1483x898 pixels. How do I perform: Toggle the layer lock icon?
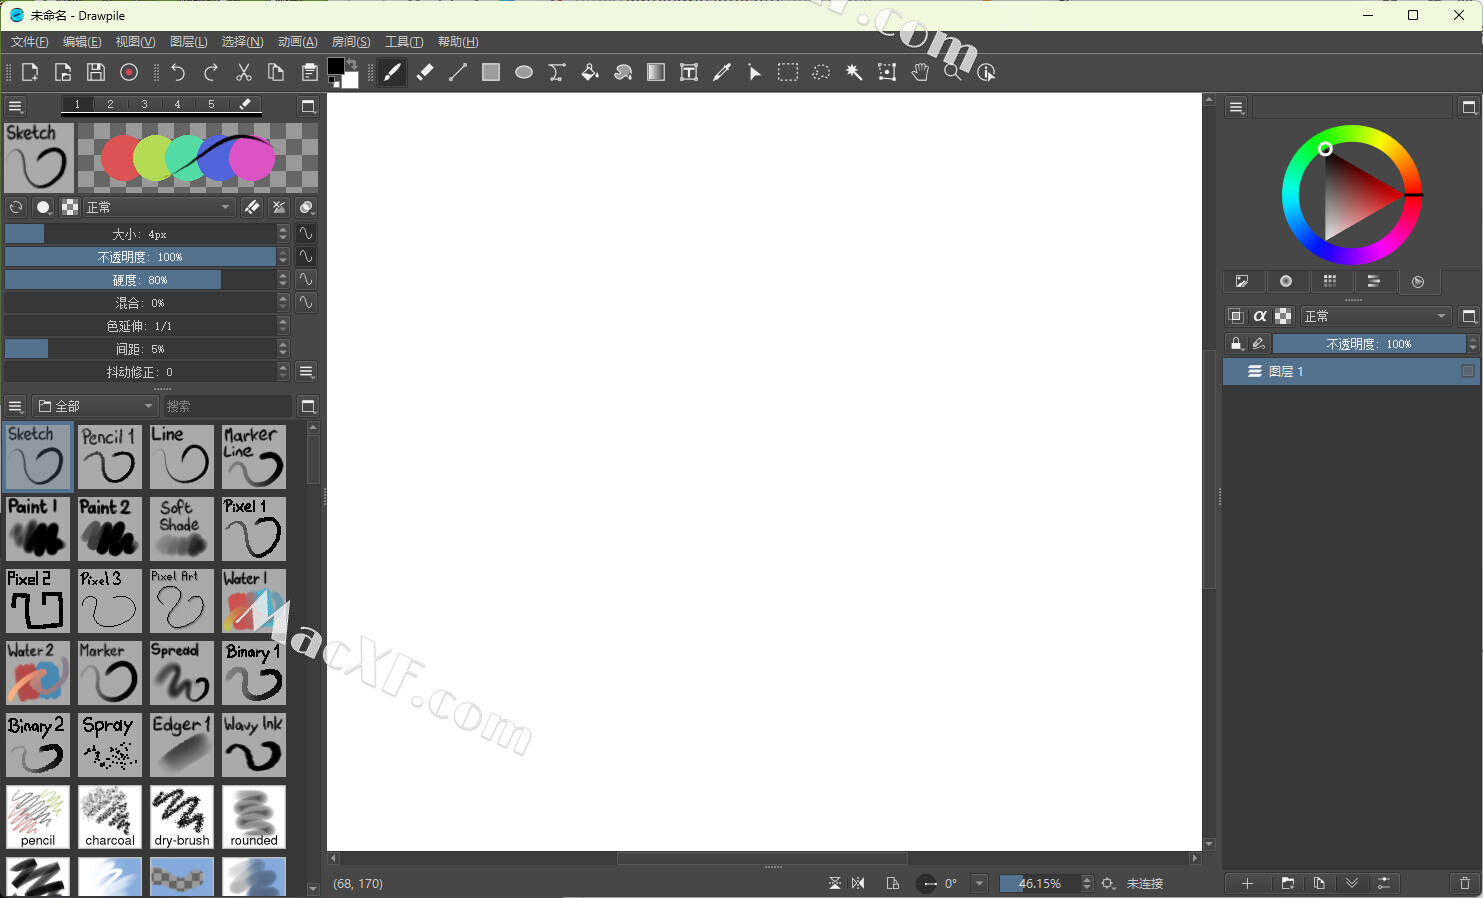[1236, 344]
